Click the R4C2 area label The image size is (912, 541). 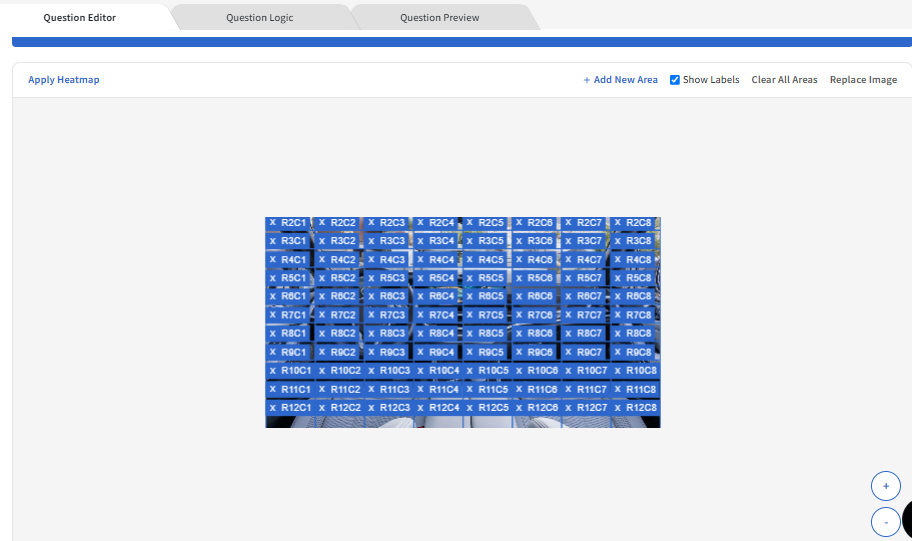(x=343, y=260)
